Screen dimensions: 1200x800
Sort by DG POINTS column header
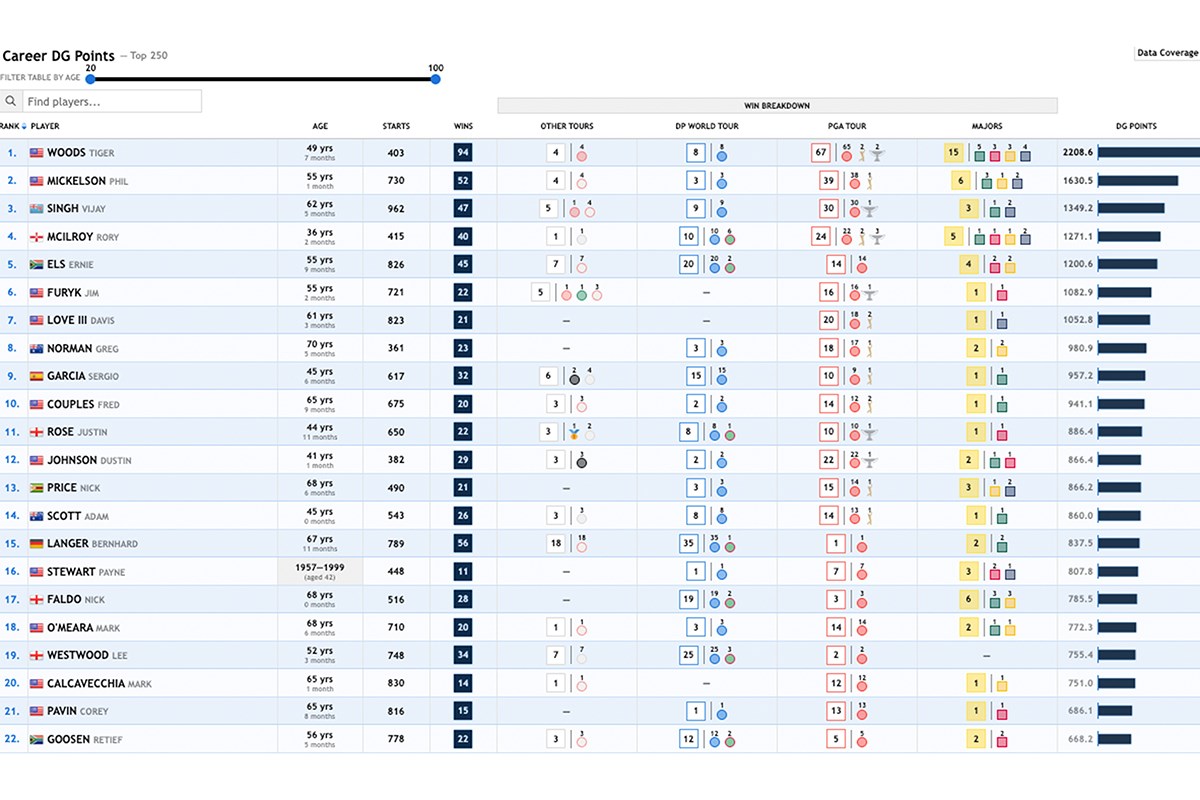point(1136,126)
